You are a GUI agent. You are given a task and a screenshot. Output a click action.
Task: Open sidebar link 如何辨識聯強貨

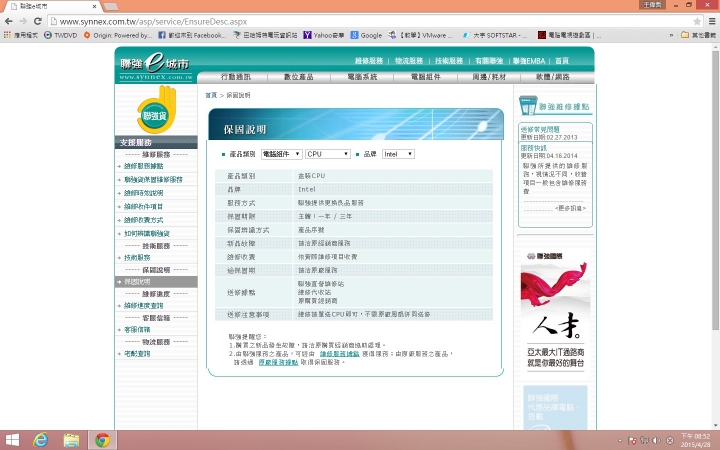tap(146, 234)
